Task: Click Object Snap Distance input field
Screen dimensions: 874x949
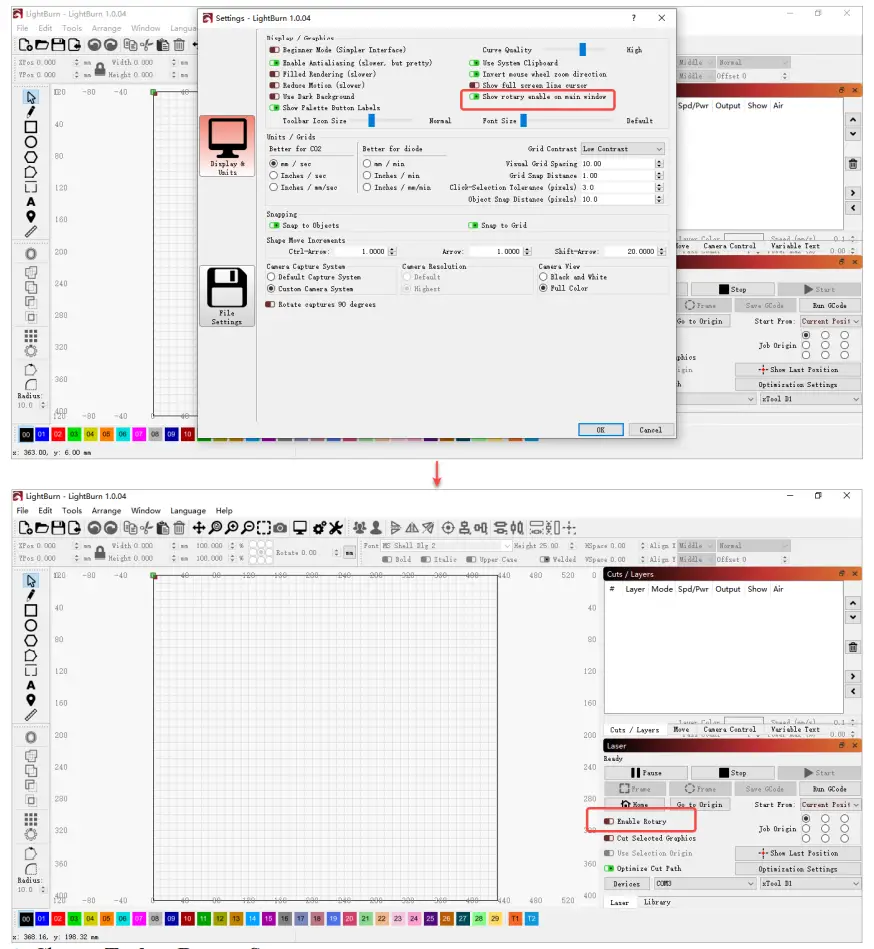Action: click(618, 199)
